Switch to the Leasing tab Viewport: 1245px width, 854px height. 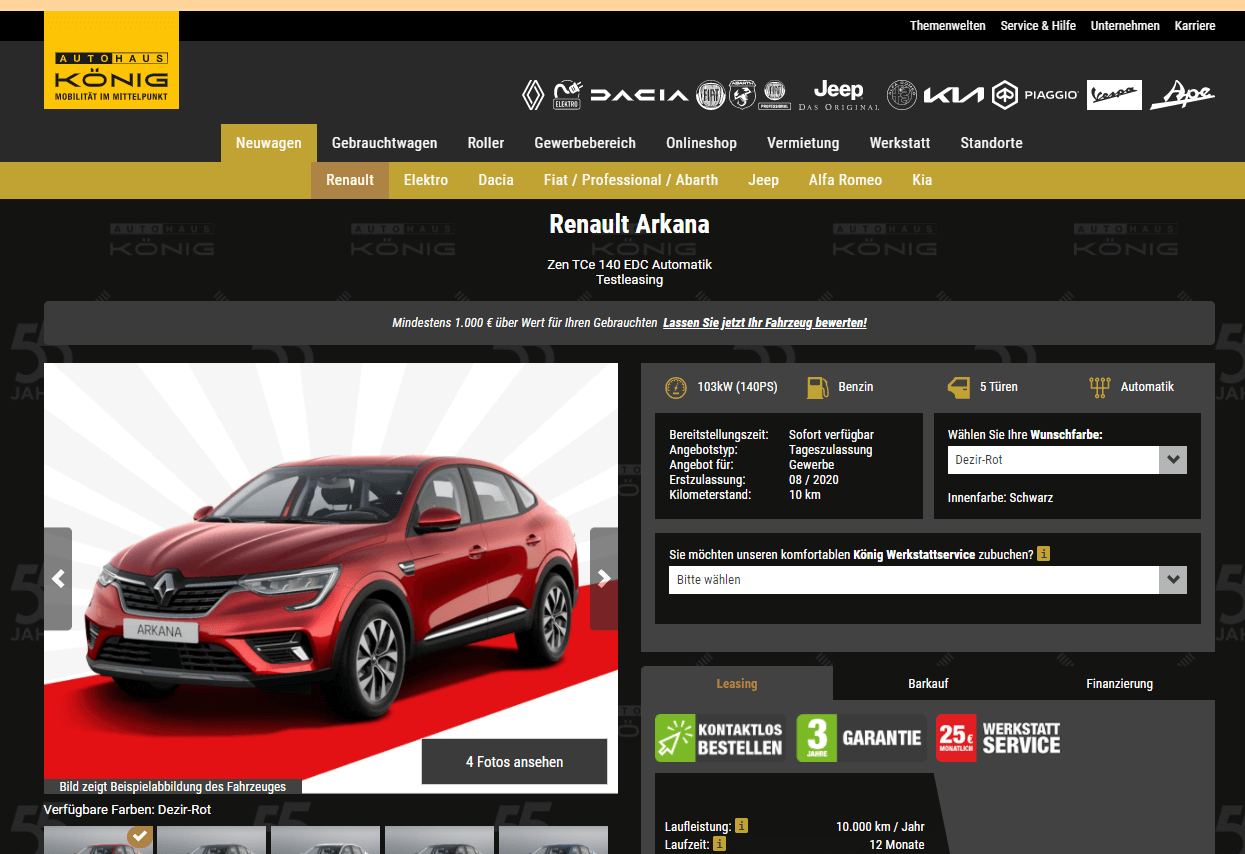(737, 684)
